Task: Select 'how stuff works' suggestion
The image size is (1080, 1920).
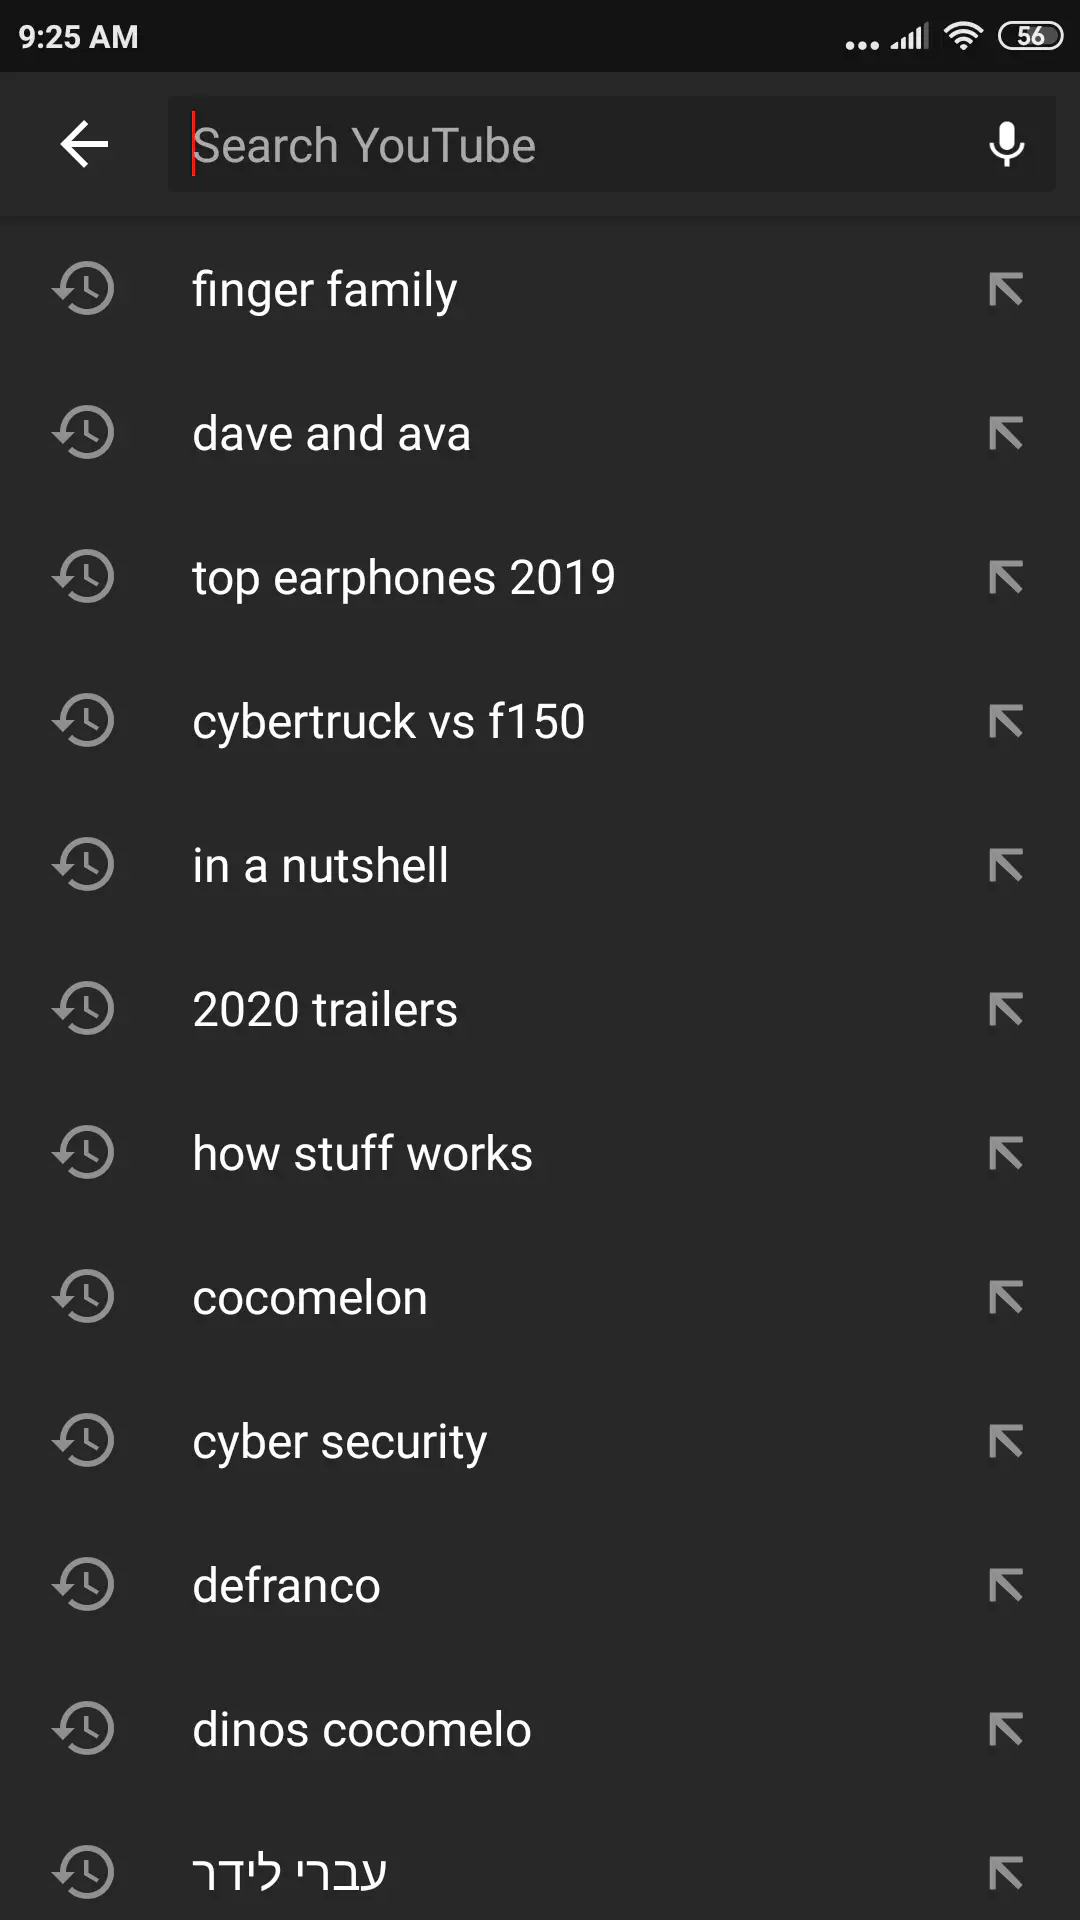Action: (362, 1154)
